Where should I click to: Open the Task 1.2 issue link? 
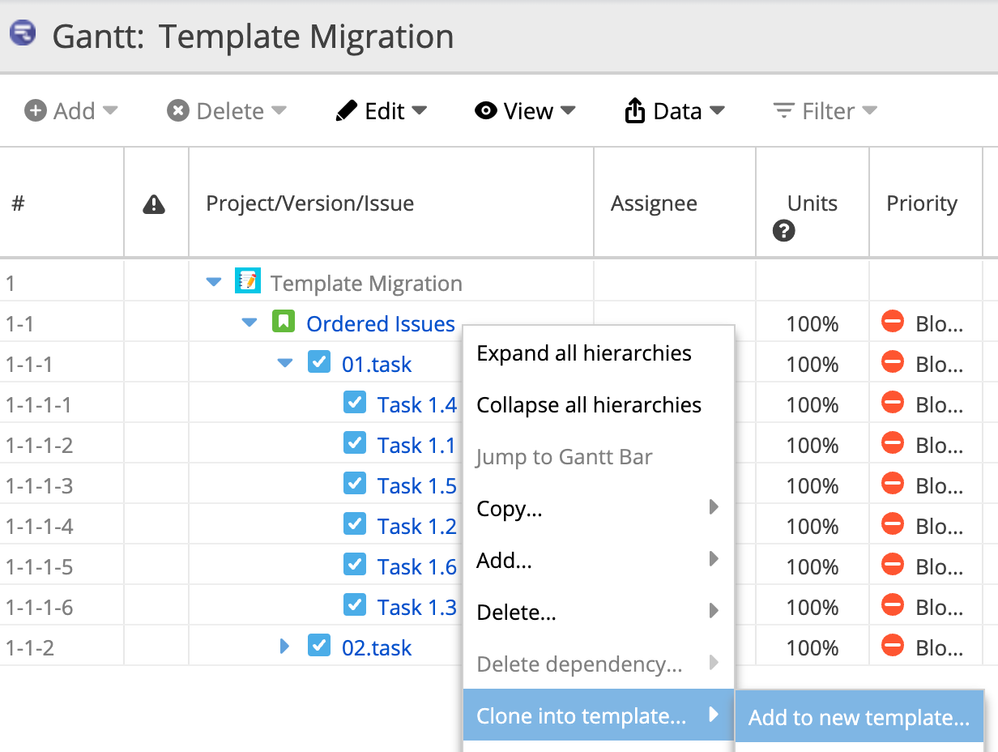coord(417,526)
